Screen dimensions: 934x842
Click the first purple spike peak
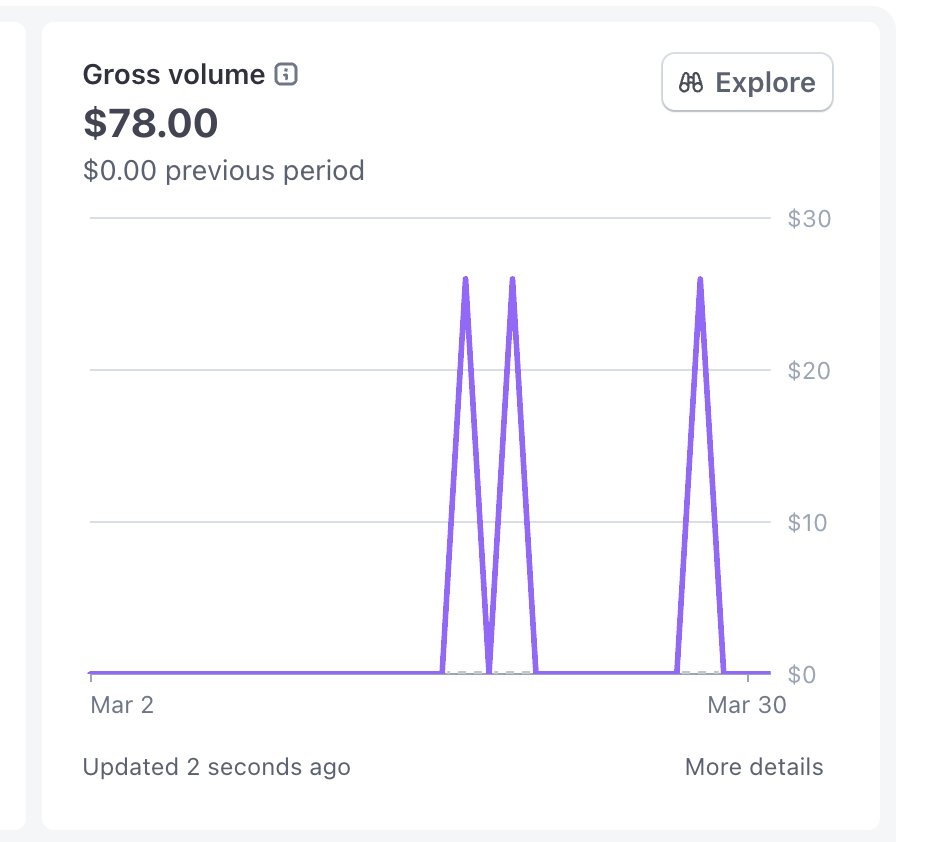click(x=466, y=280)
